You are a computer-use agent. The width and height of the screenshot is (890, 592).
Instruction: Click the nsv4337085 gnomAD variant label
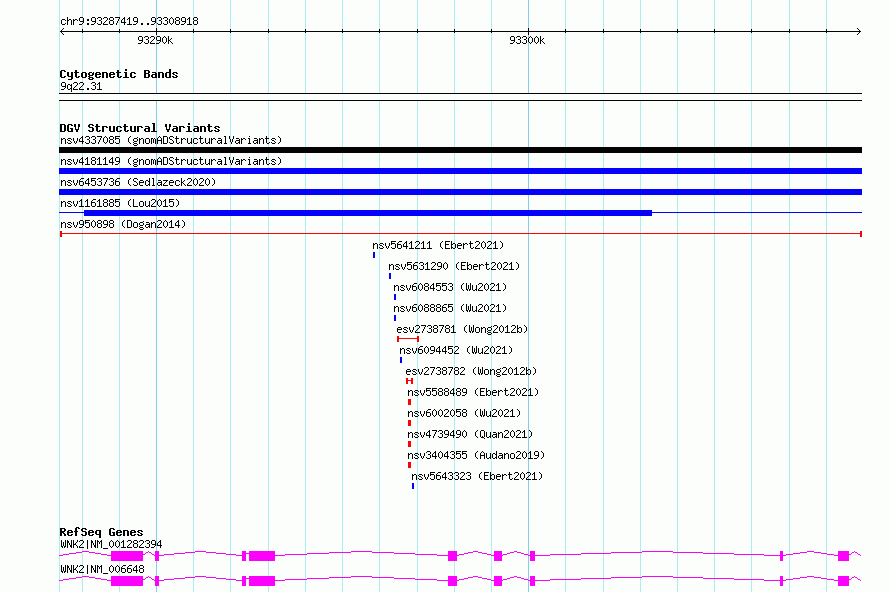pos(171,140)
